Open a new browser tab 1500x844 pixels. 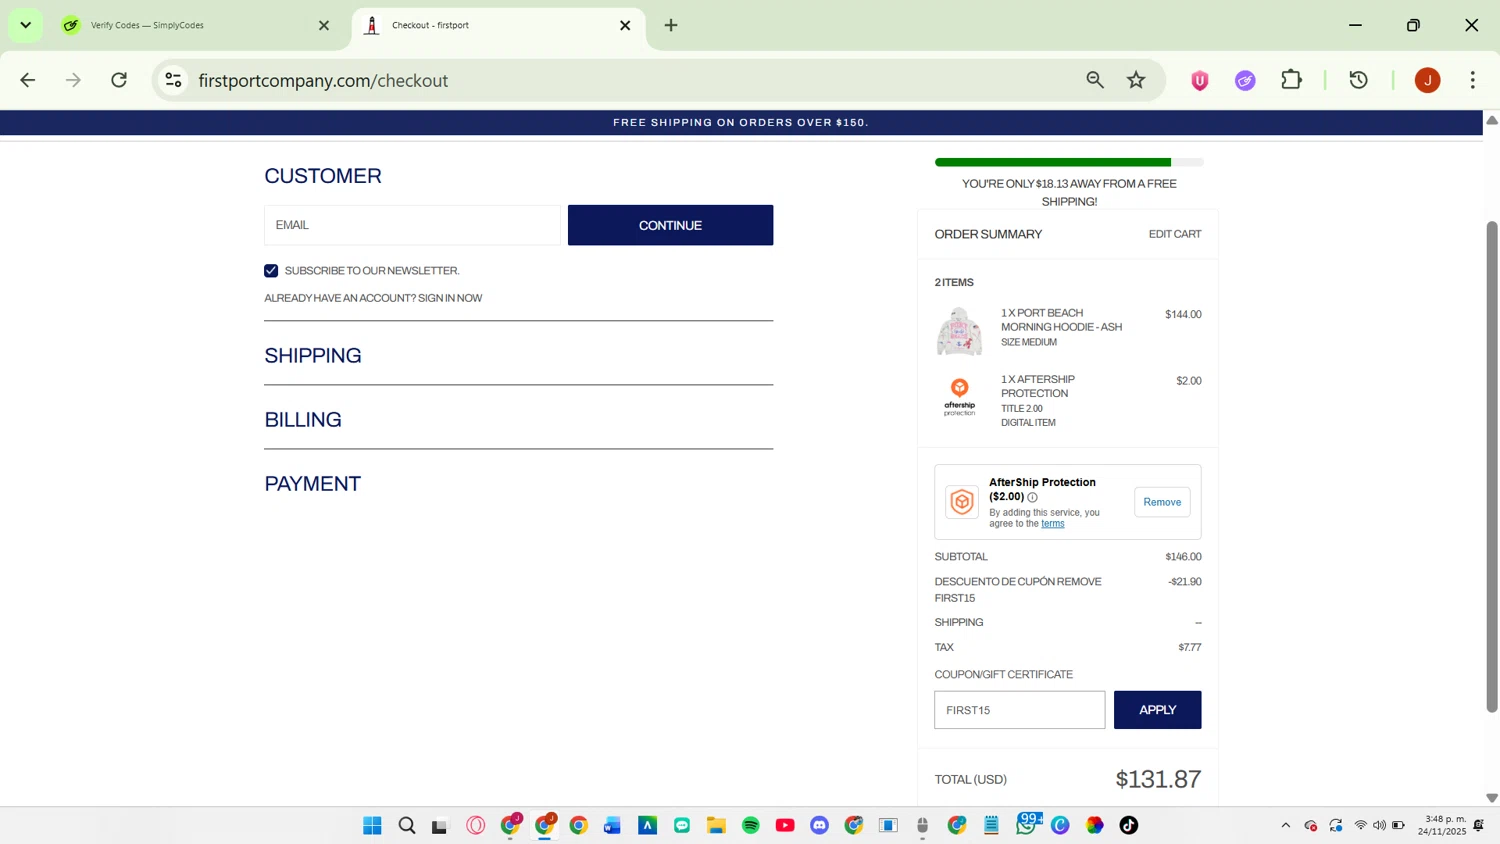[x=671, y=25]
